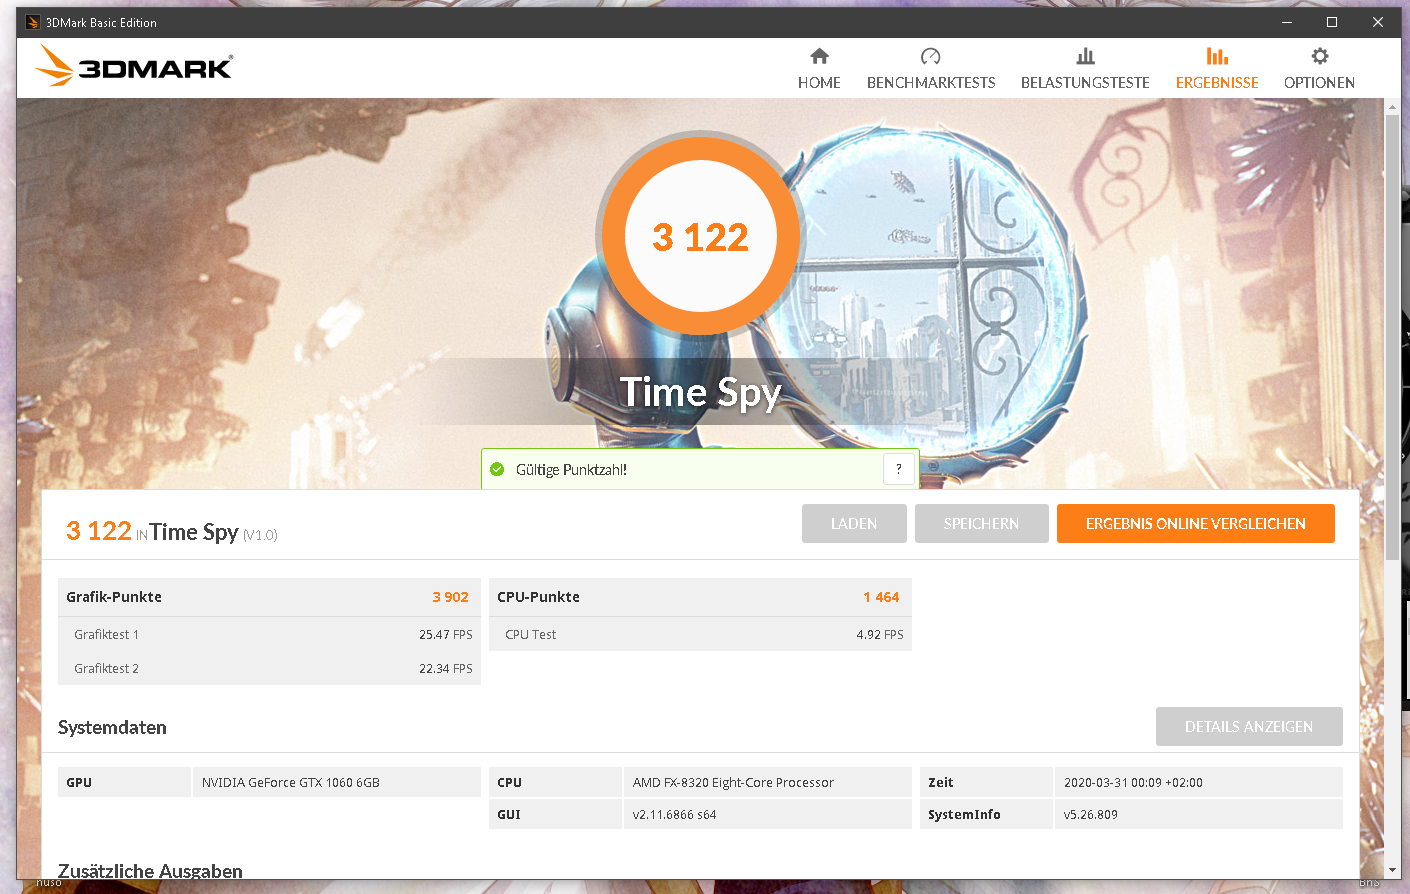Maximize the 3DMark window

[1332, 22]
